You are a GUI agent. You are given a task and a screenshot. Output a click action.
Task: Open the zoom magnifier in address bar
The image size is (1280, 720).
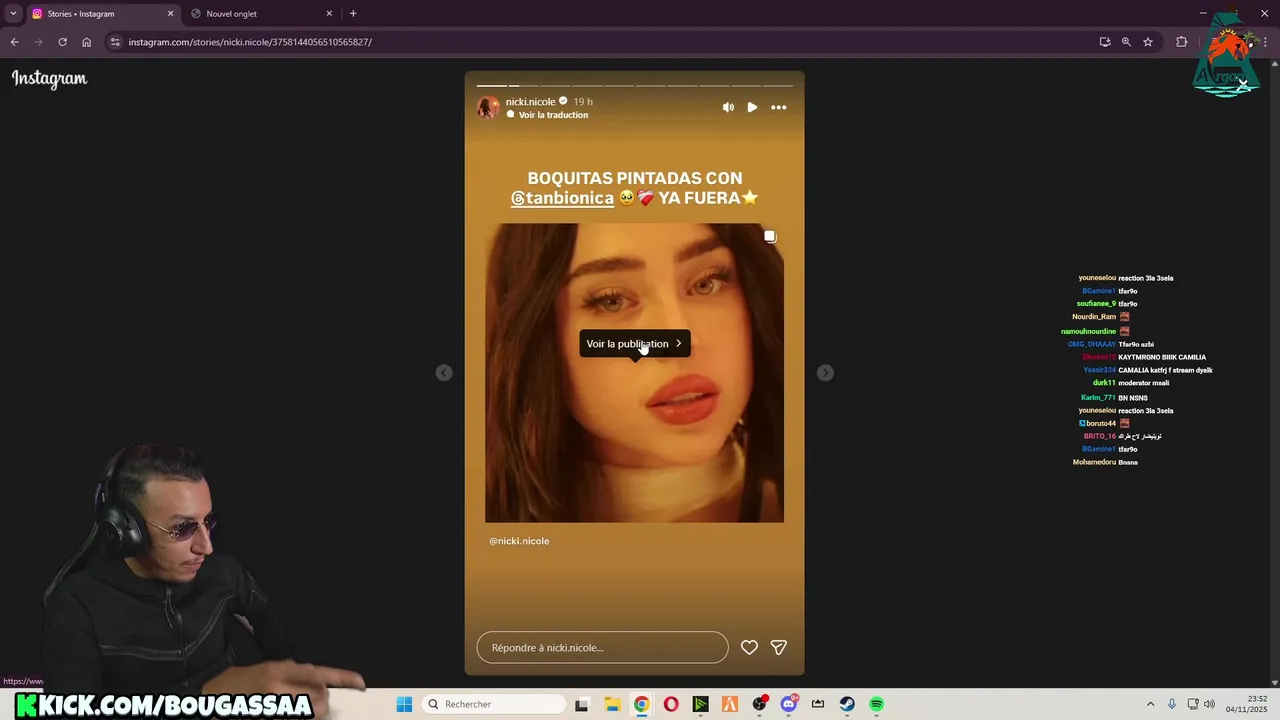(x=1126, y=42)
